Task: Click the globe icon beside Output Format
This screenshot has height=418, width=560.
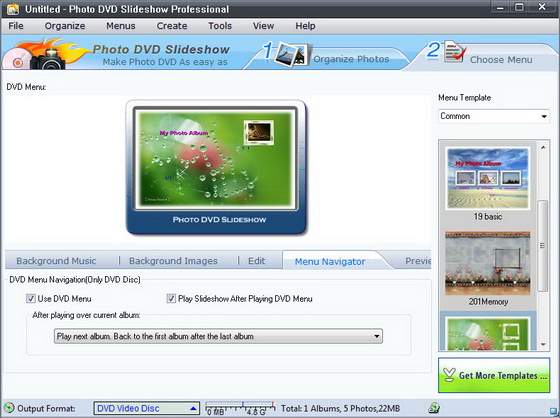Action: (x=9, y=408)
